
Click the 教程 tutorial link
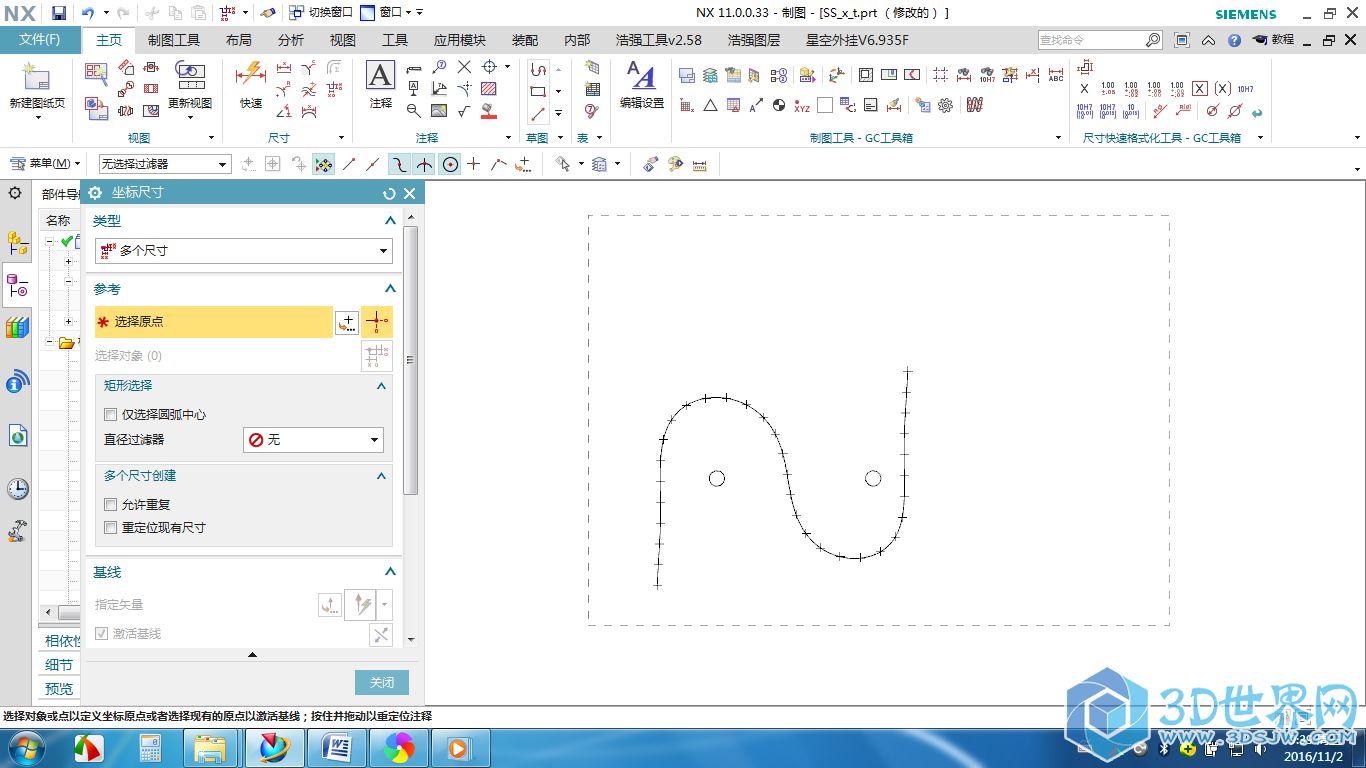click(x=1272, y=40)
